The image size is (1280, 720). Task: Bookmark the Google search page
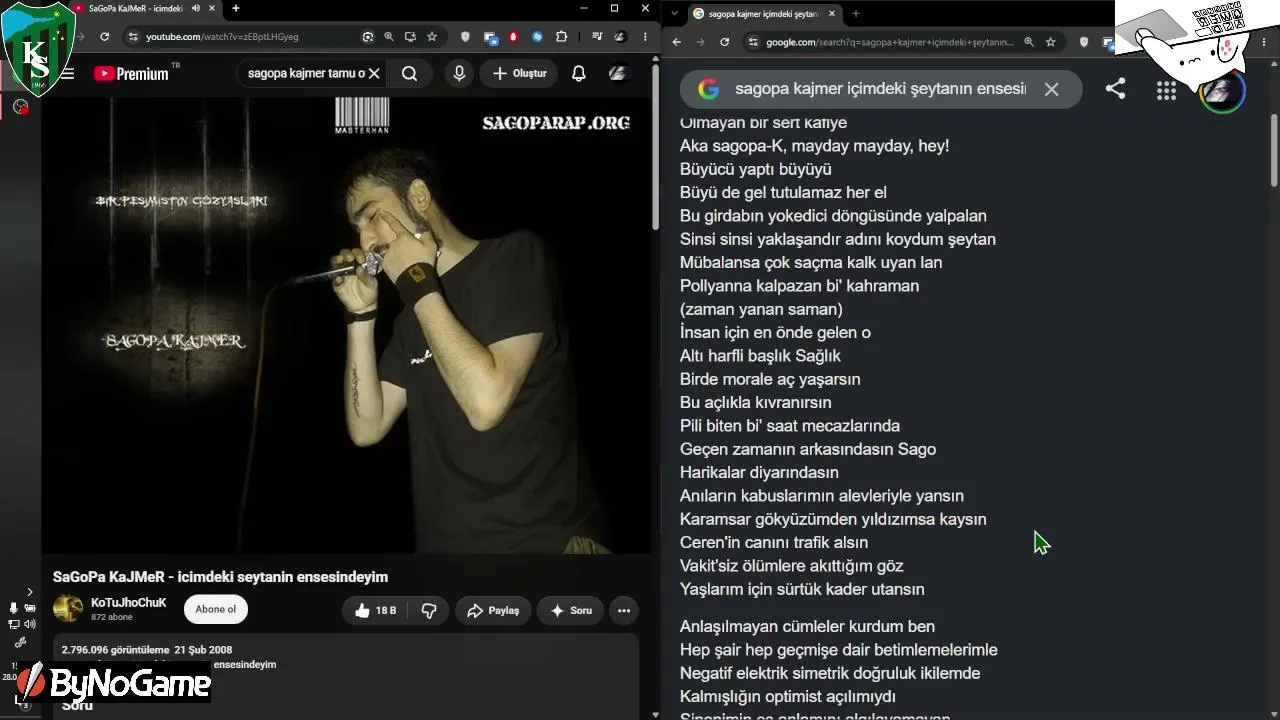1051,42
